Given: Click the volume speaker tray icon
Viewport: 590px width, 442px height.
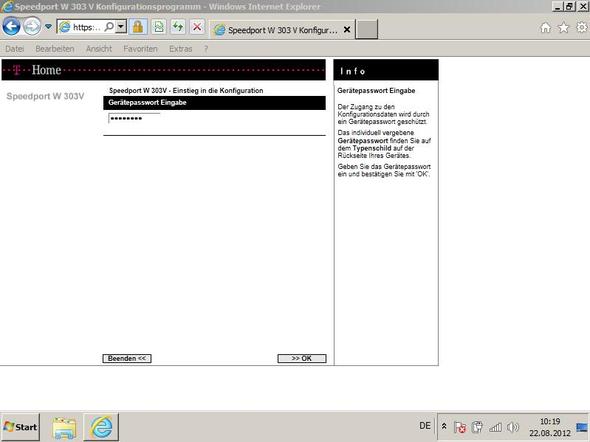Looking at the screenshot, I should click(512, 427).
